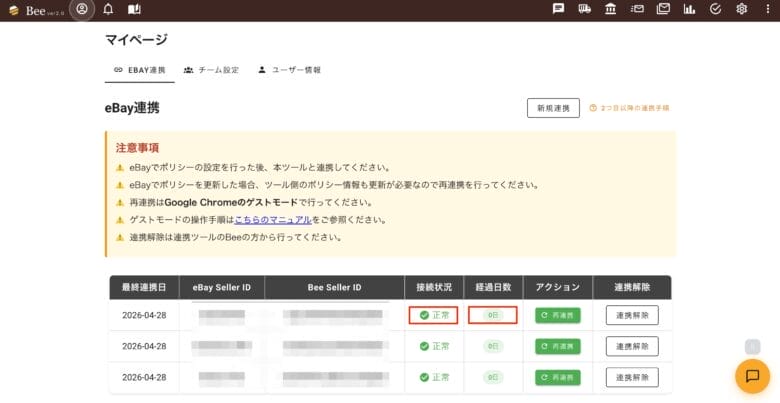Open the 2つ目以降の連携手順 help link
This screenshot has height=403, width=780.
click(629, 108)
